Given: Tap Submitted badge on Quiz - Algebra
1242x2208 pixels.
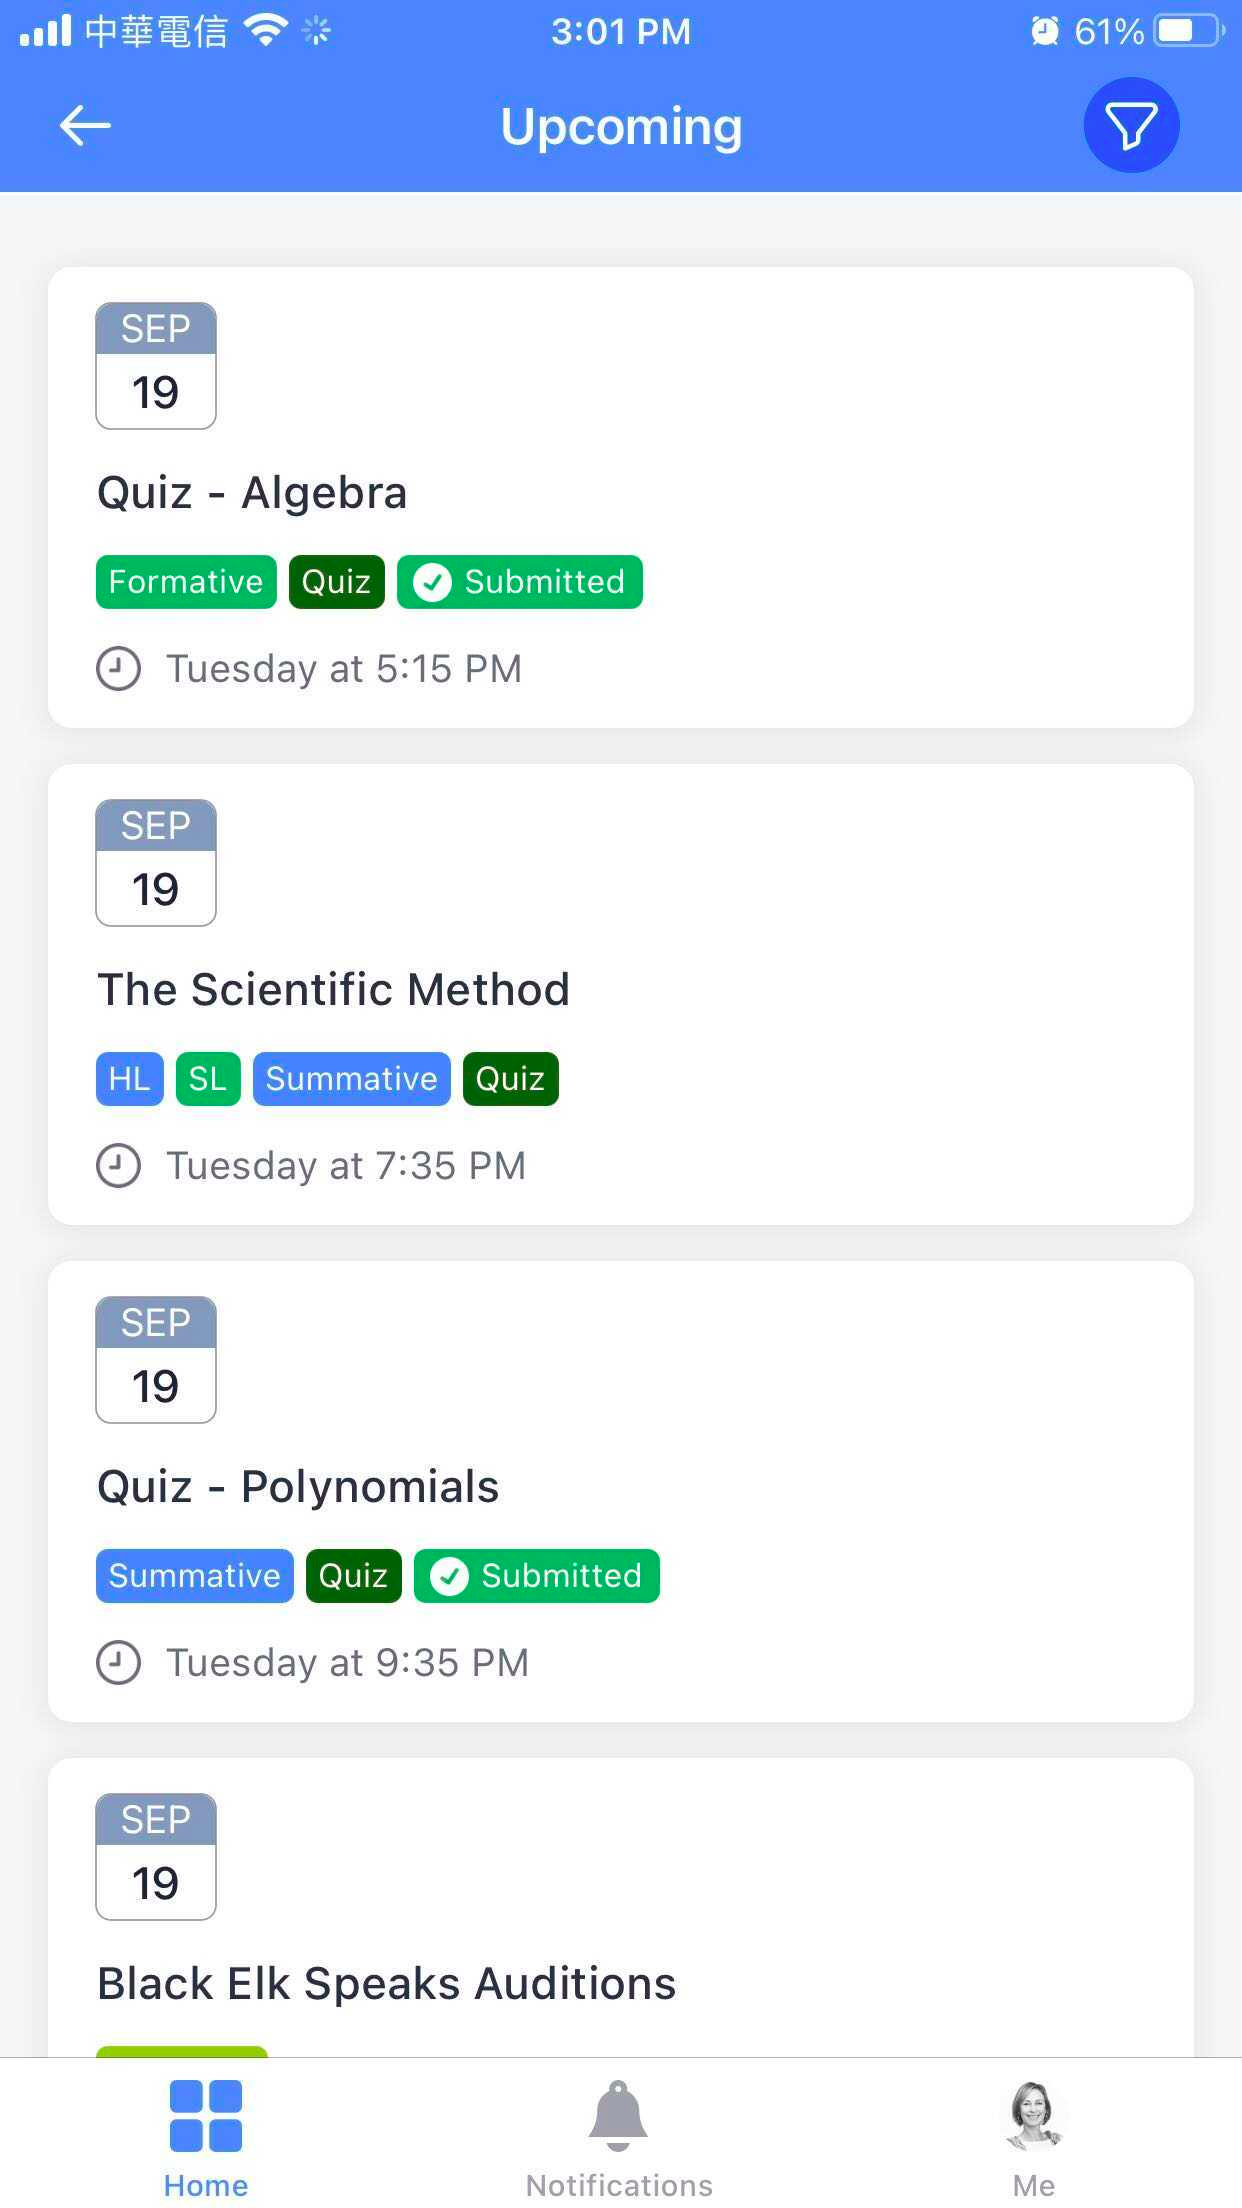Looking at the screenshot, I should [x=520, y=582].
